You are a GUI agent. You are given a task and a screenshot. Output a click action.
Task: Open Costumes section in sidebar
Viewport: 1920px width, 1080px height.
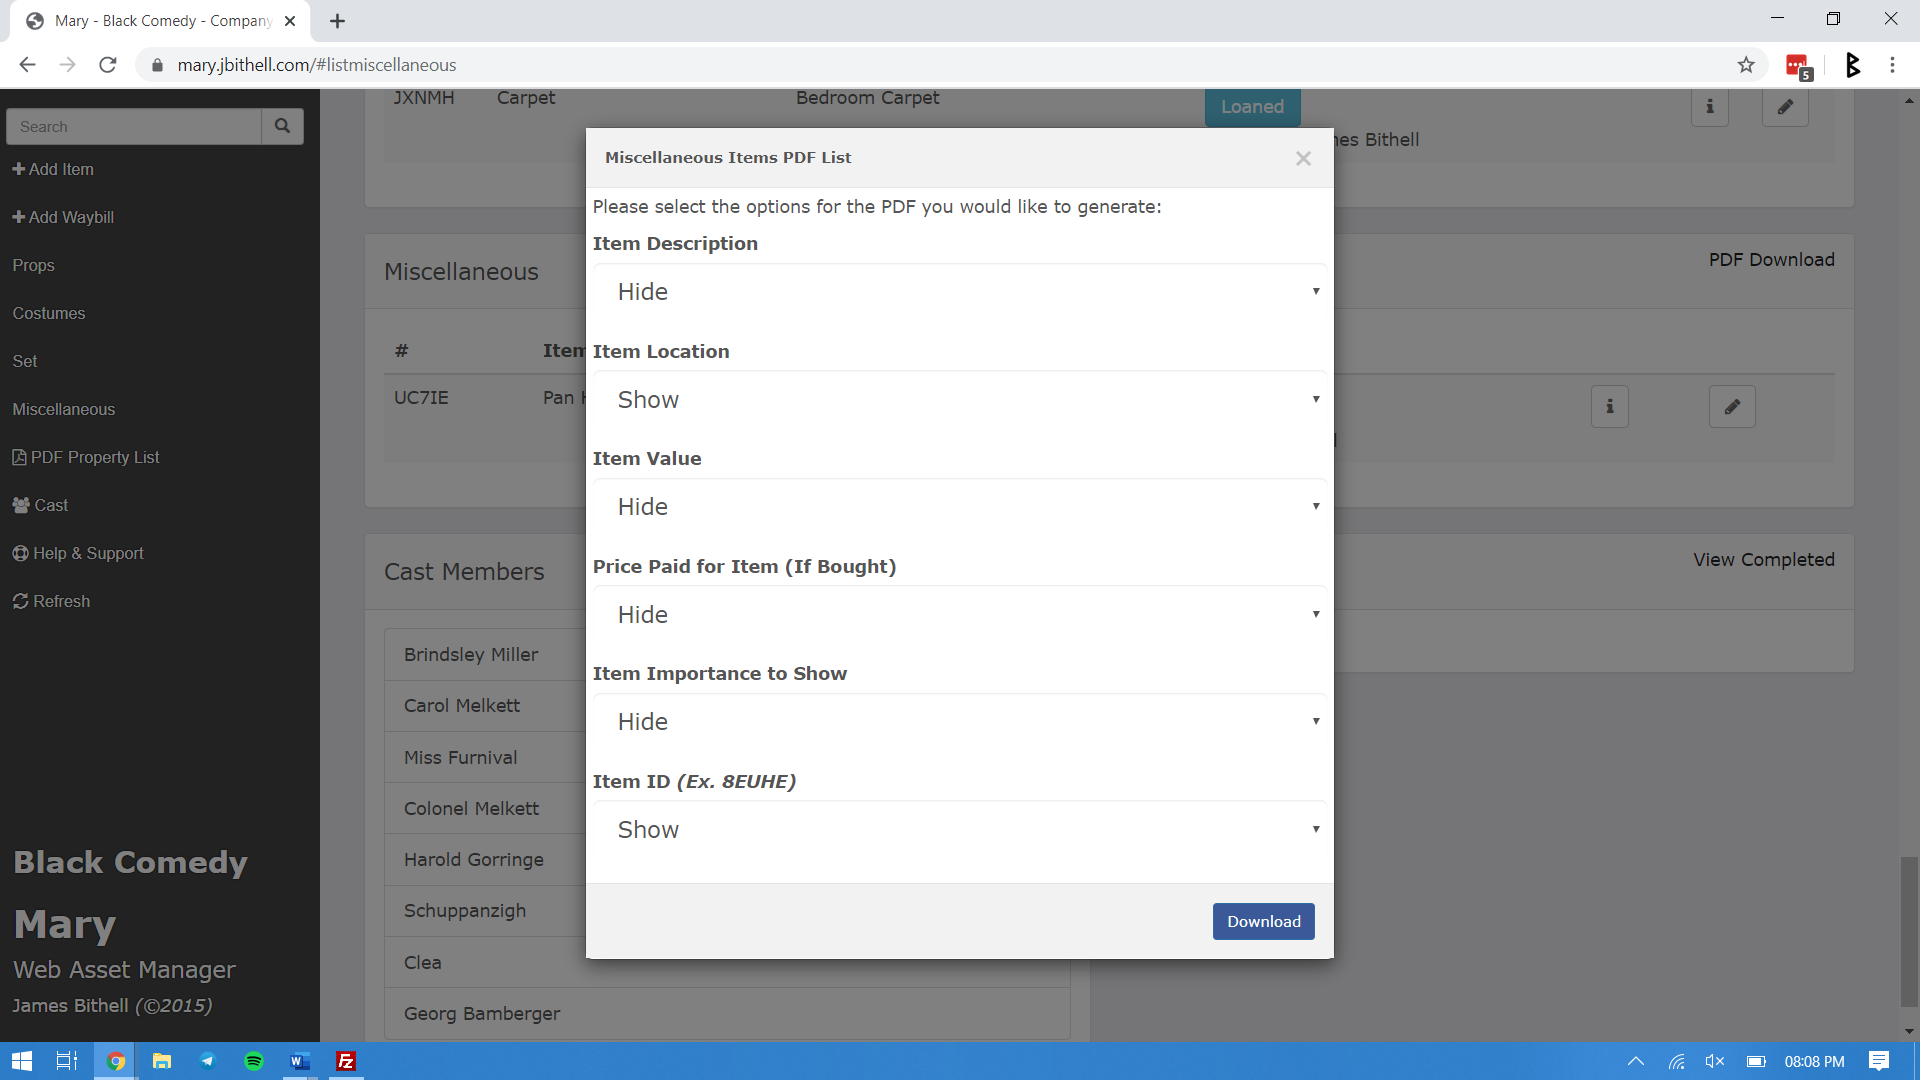click(x=47, y=313)
